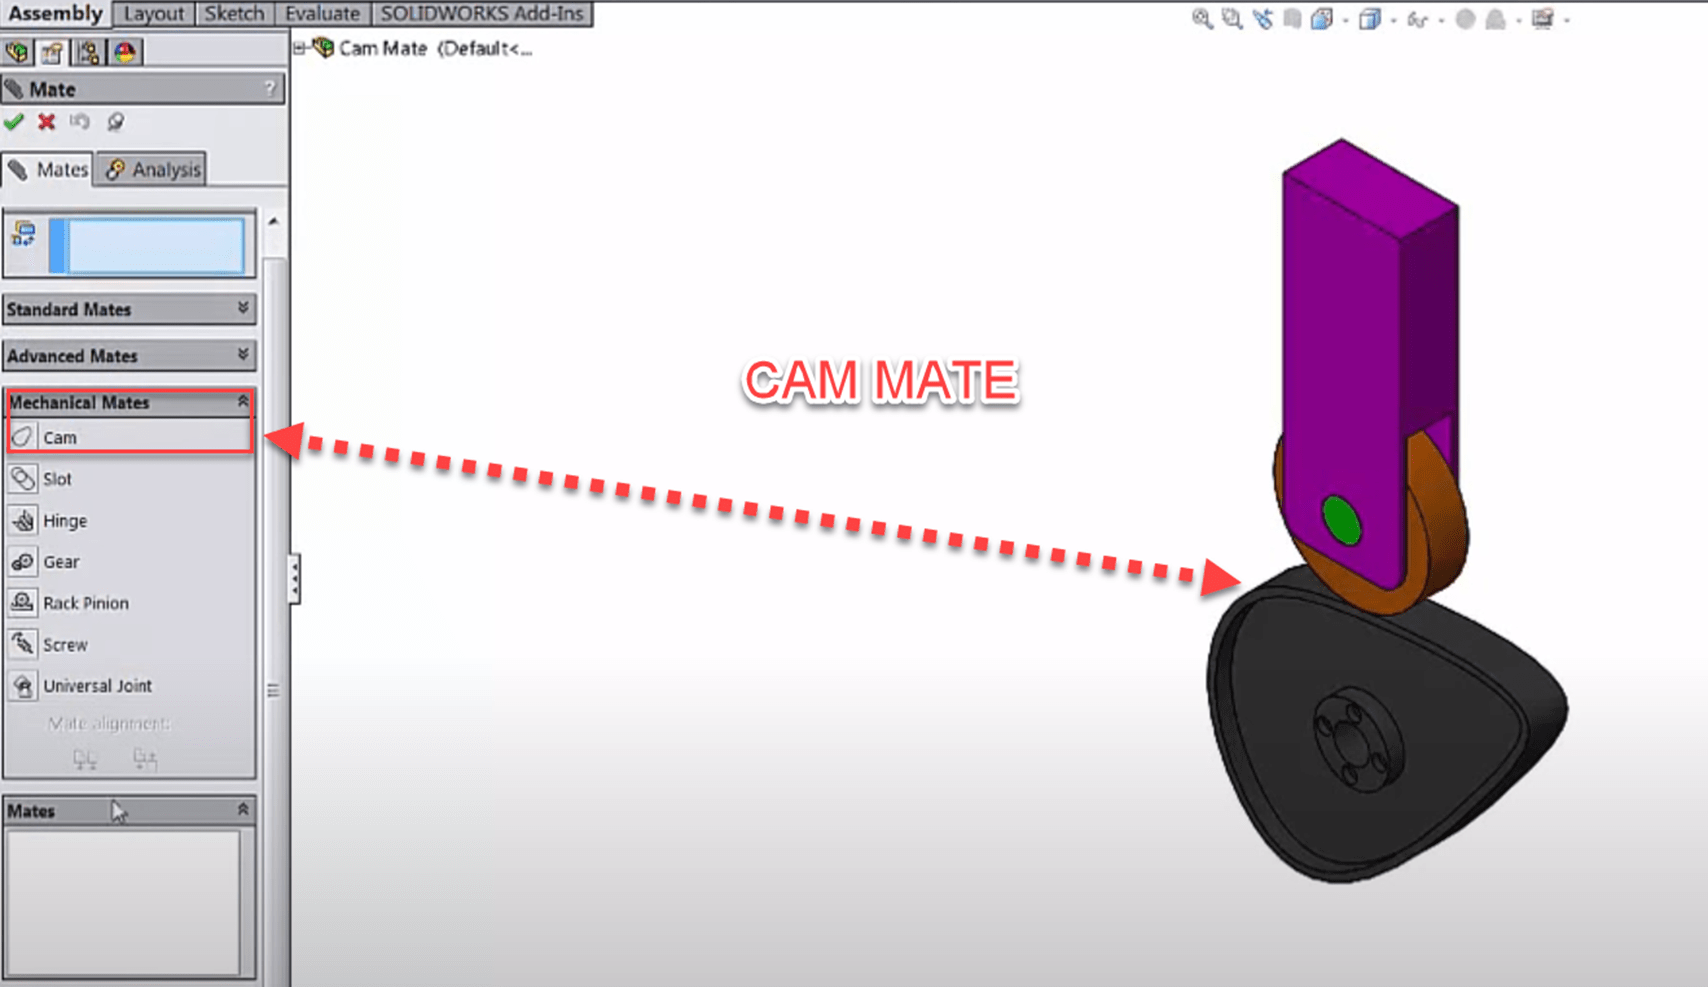Screen dimensions: 1708x987
Task: Confirm the mate with the green checkmark
Action: point(14,121)
